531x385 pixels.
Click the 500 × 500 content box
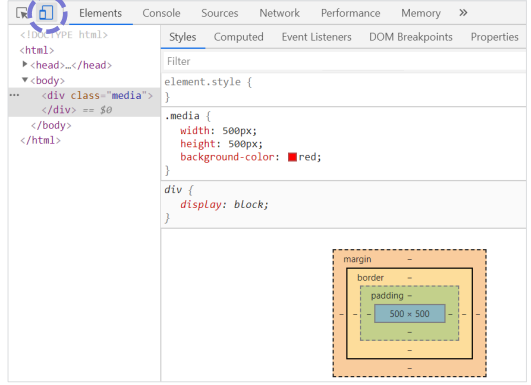coord(409,314)
